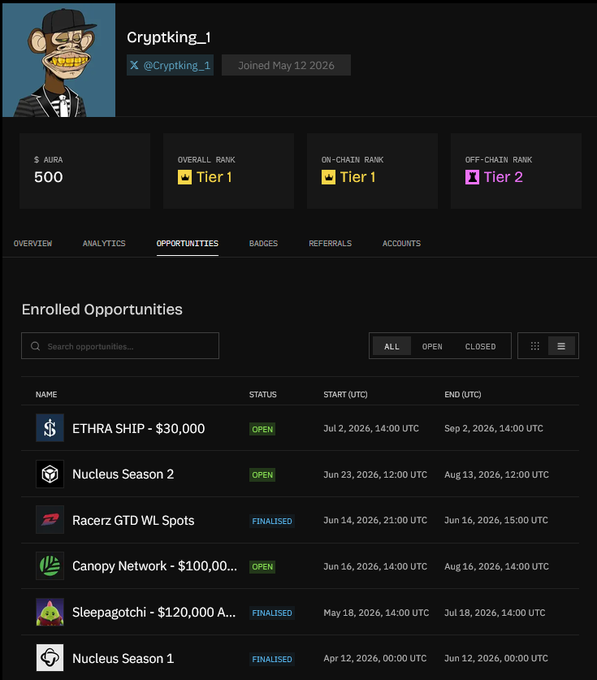Click end date Aug 13, 2026, 12:00 UTC
Image resolution: width=597 pixels, height=680 pixels.
pyautogui.click(x=497, y=474)
